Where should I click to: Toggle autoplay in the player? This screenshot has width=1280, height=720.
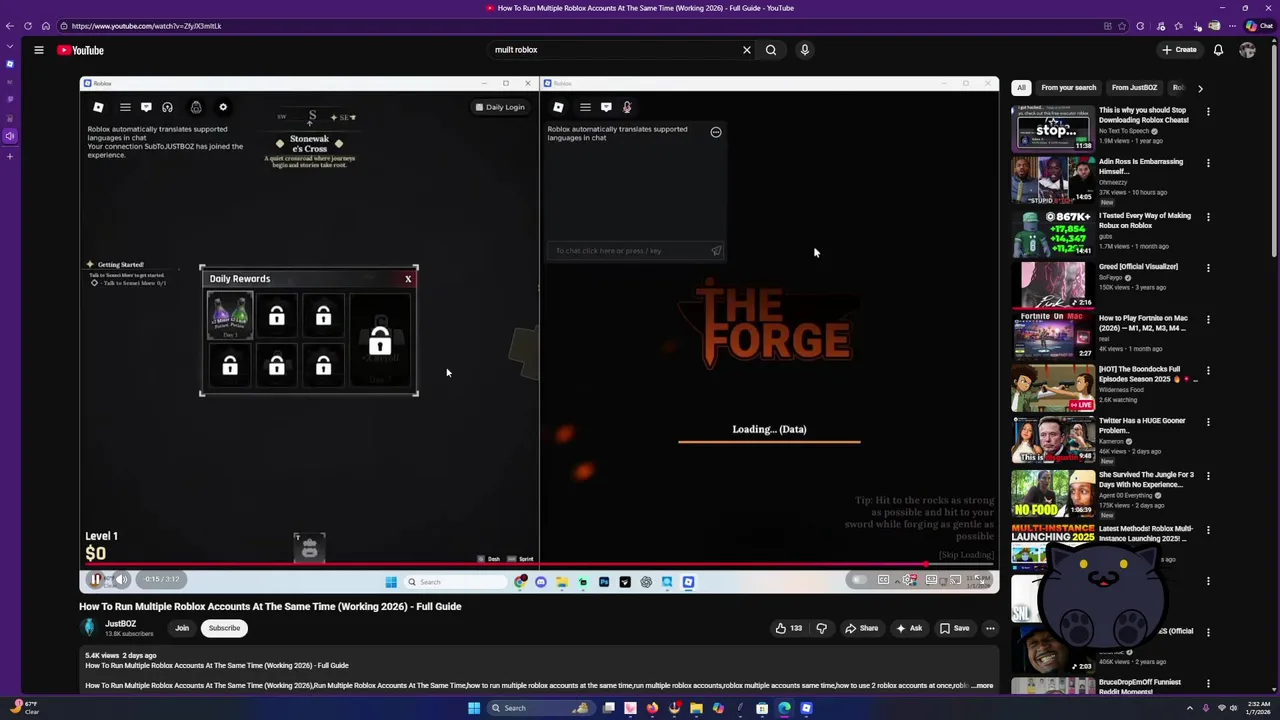click(x=859, y=579)
